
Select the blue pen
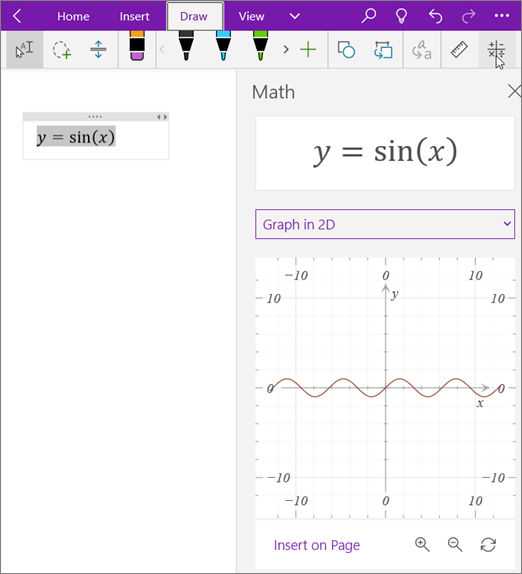tap(223, 46)
